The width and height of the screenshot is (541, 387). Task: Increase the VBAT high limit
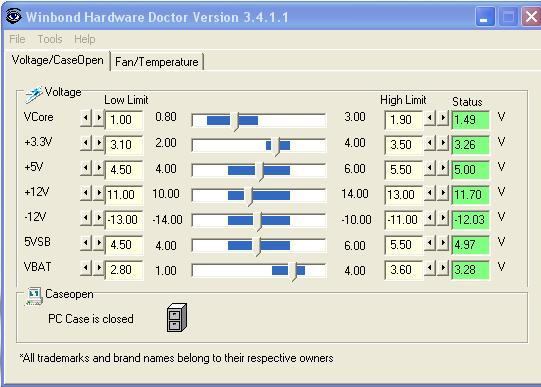pyautogui.click(x=443, y=268)
